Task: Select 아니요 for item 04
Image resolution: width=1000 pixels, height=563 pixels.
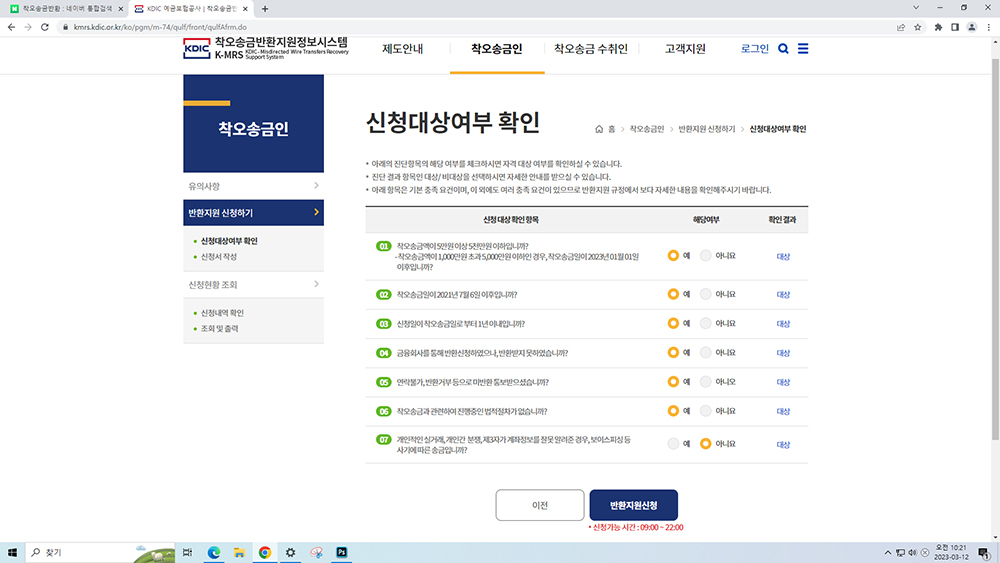Action: click(x=705, y=353)
